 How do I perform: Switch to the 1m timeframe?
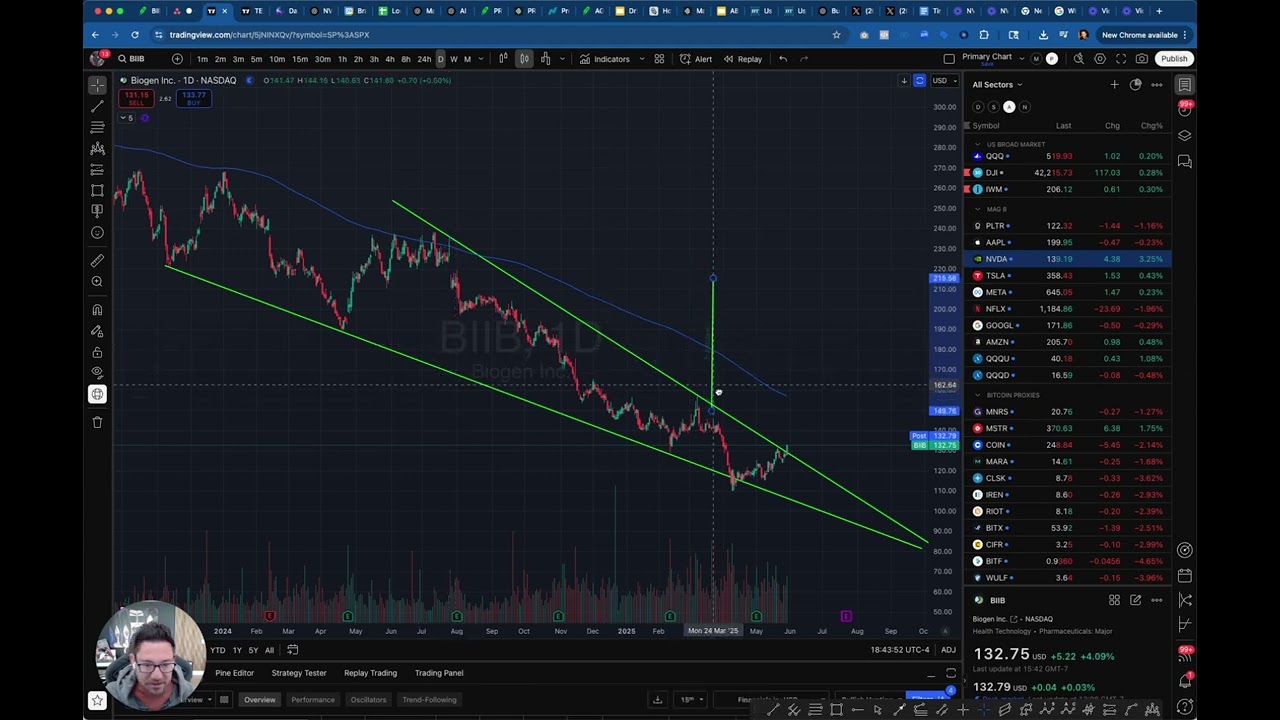click(203, 59)
